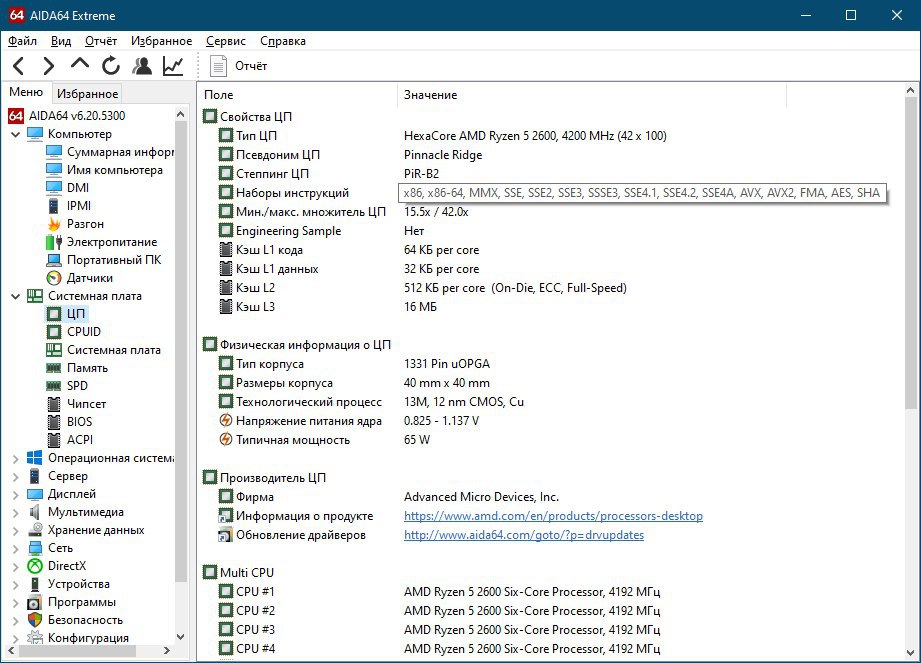Select Суммарная информация monitor icon in tree
This screenshot has width=921, height=663.
[x=54, y=152]
